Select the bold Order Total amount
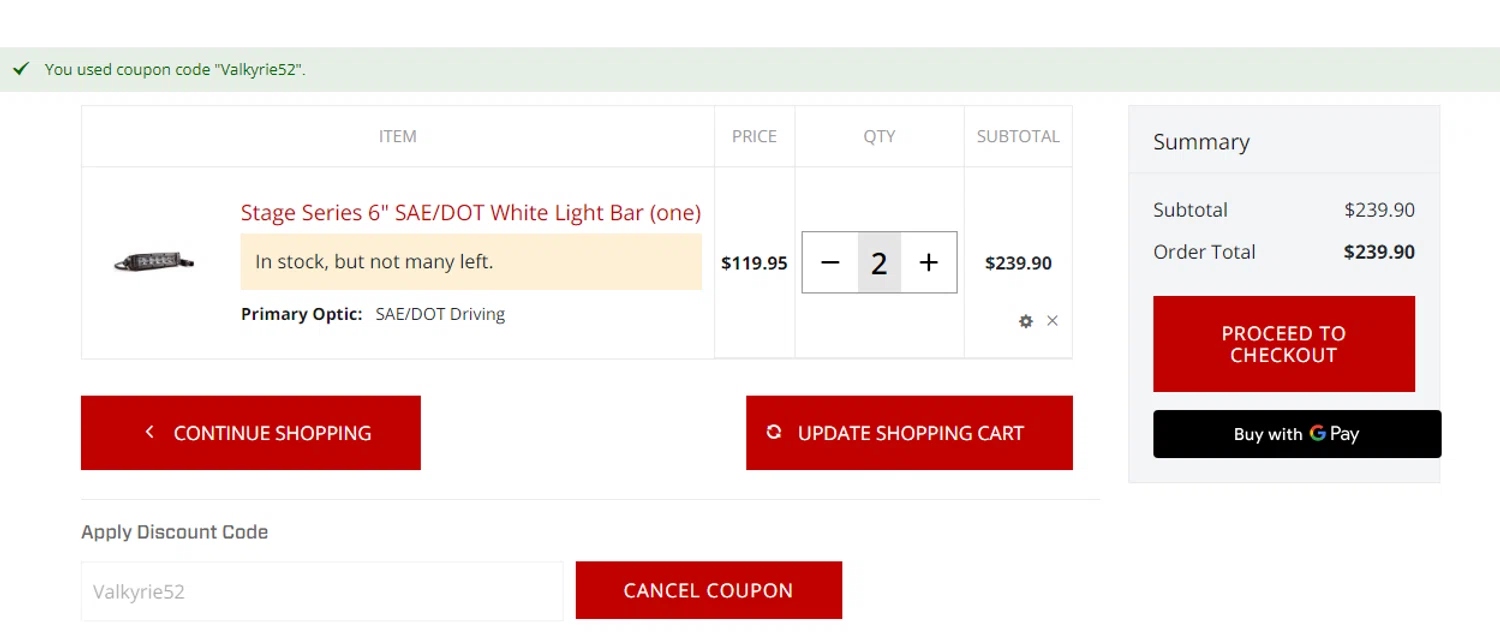 [x=1379, y=252]
